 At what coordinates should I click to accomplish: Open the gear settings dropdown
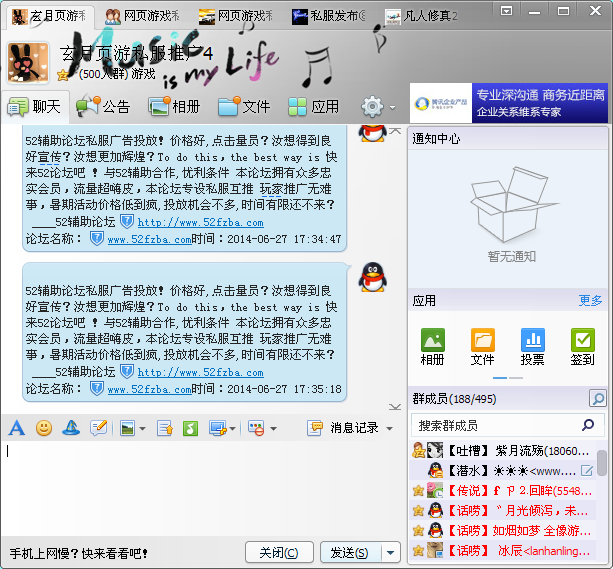tap(378, 106)
